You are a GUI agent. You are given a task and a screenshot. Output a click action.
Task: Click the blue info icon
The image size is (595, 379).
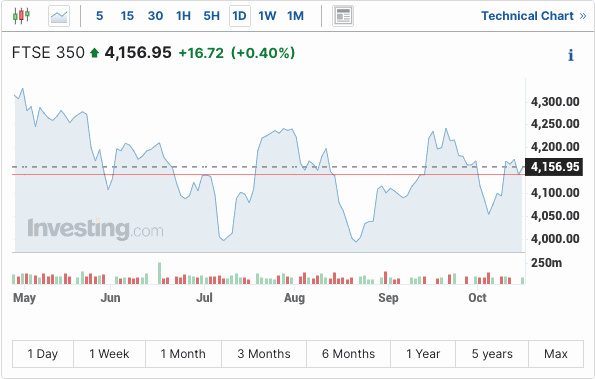pyautogui.click(x=570, y=55)
